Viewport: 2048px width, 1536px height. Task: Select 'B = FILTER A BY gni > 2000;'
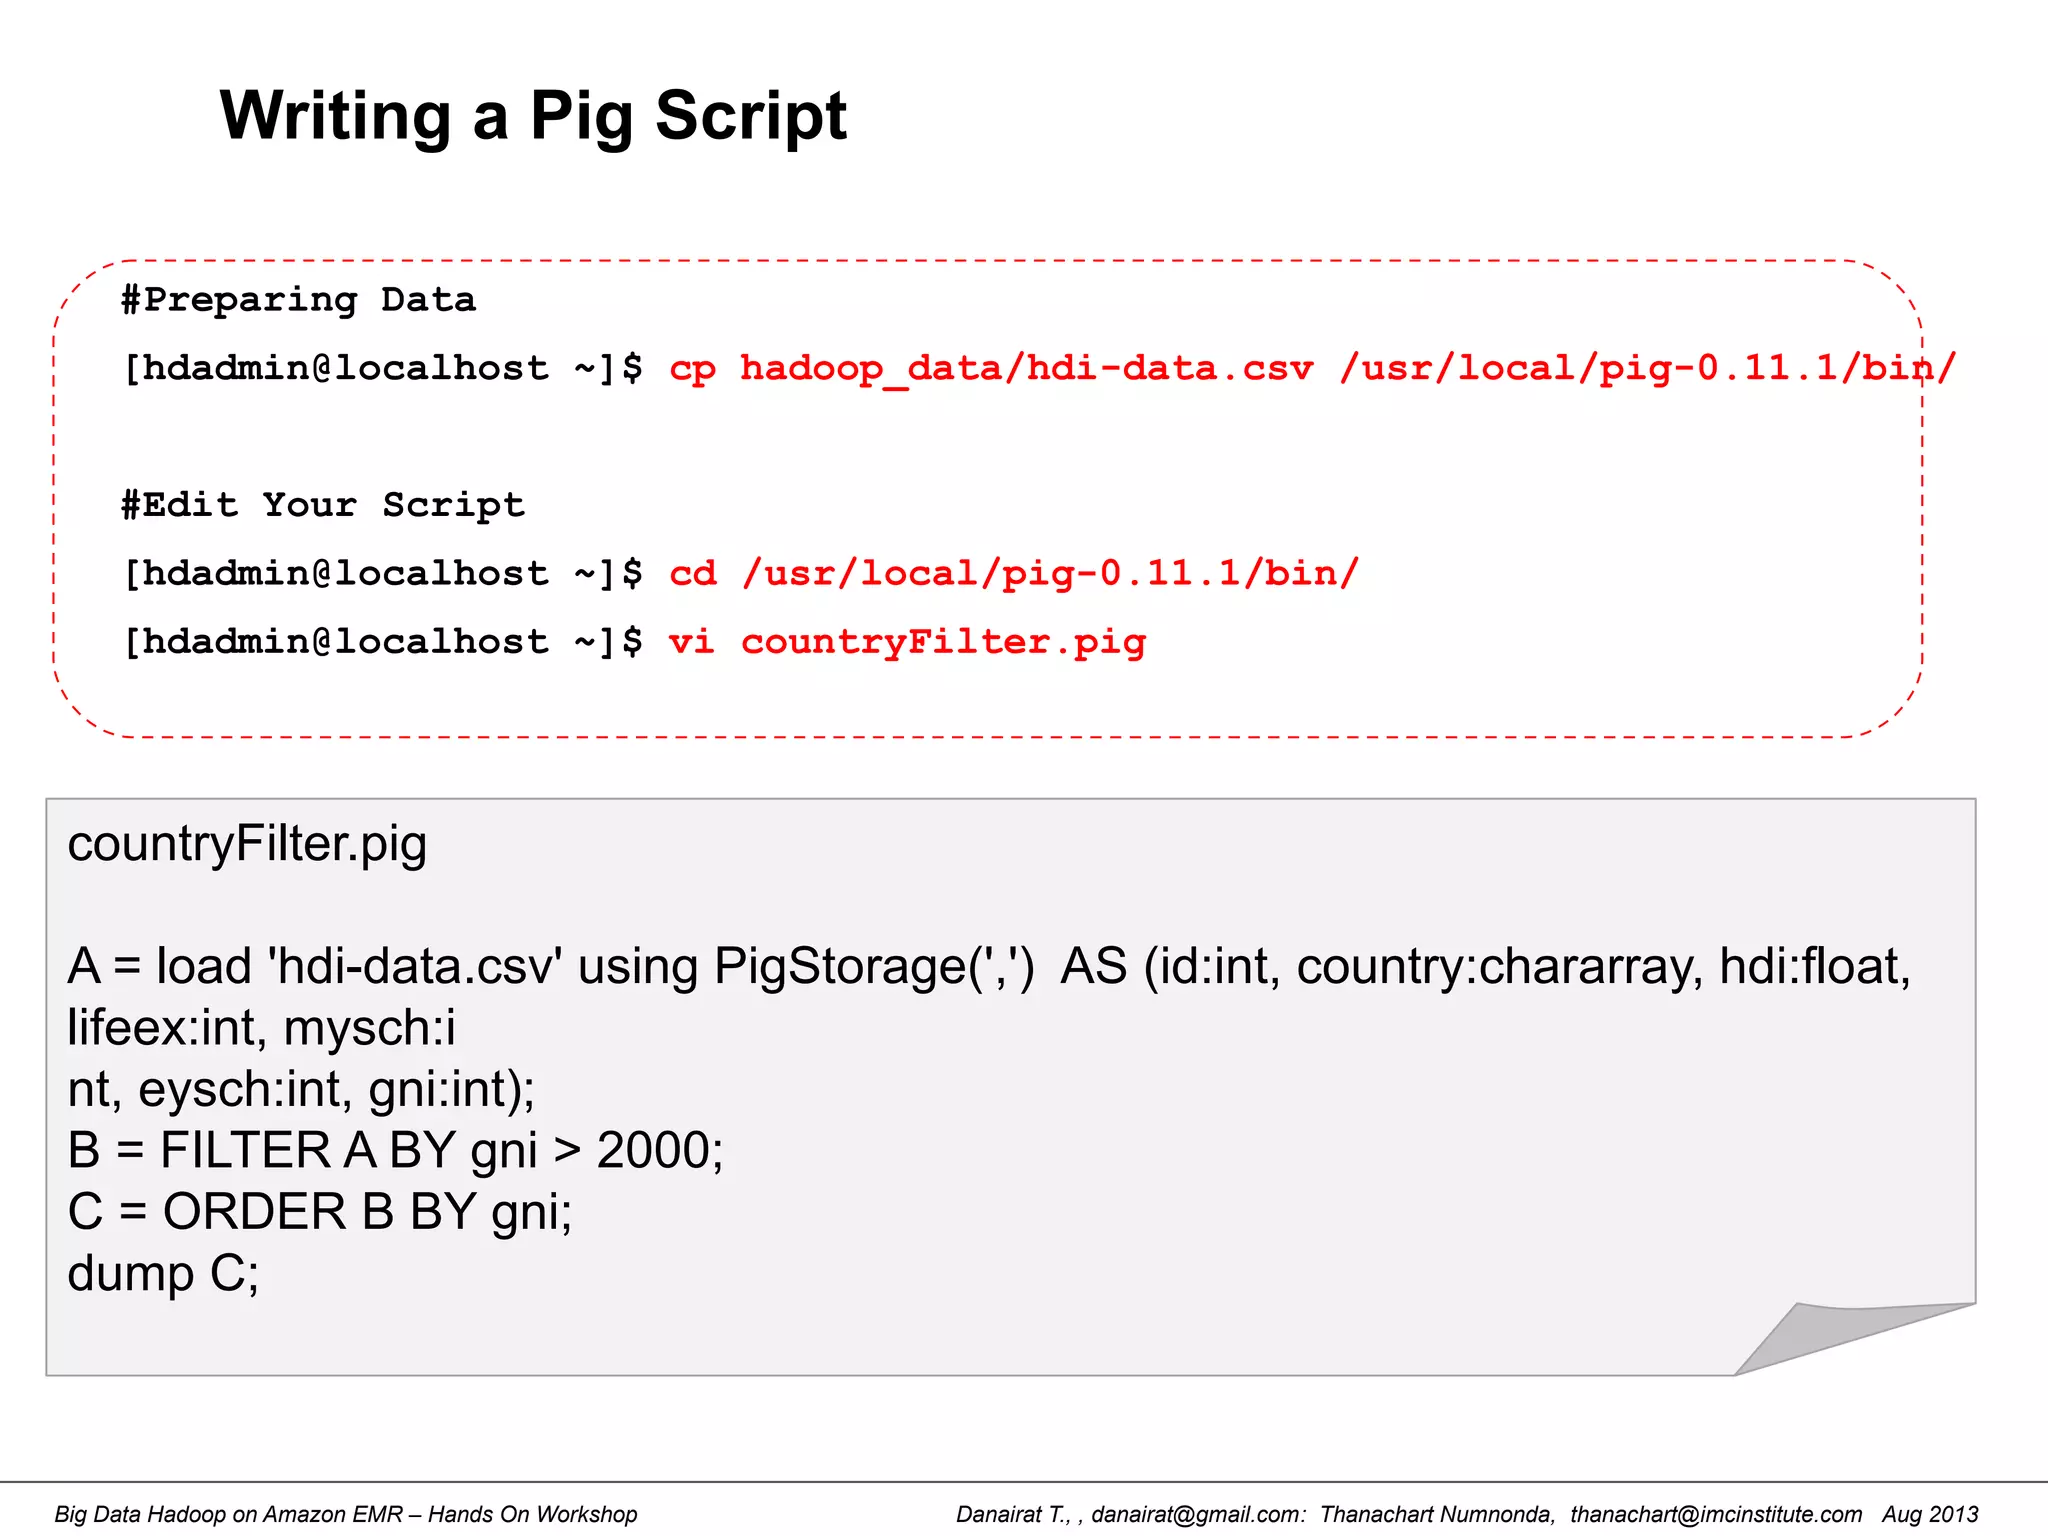pyautogui.click(x=395, y=1151)
